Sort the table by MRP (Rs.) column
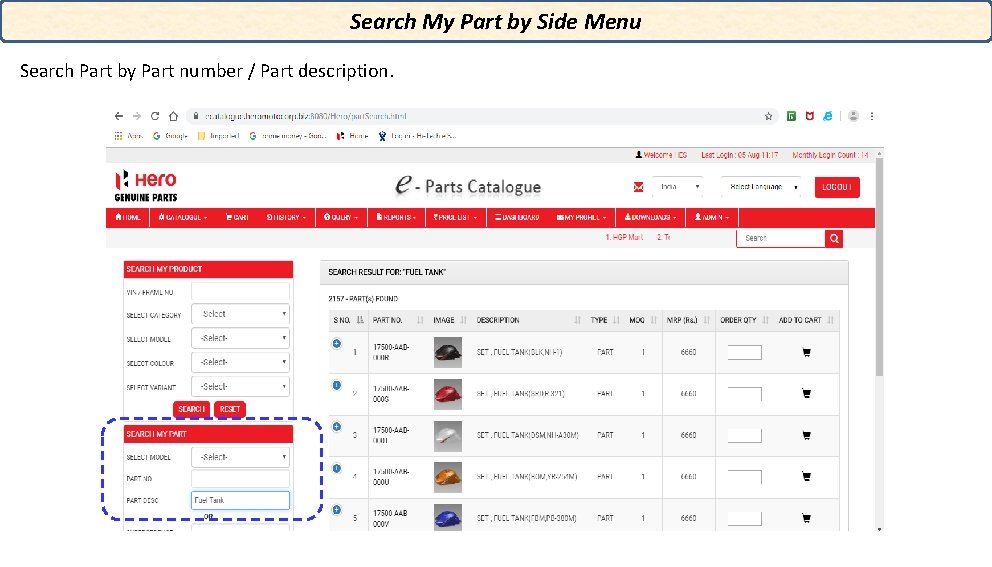 pos(688,320)
